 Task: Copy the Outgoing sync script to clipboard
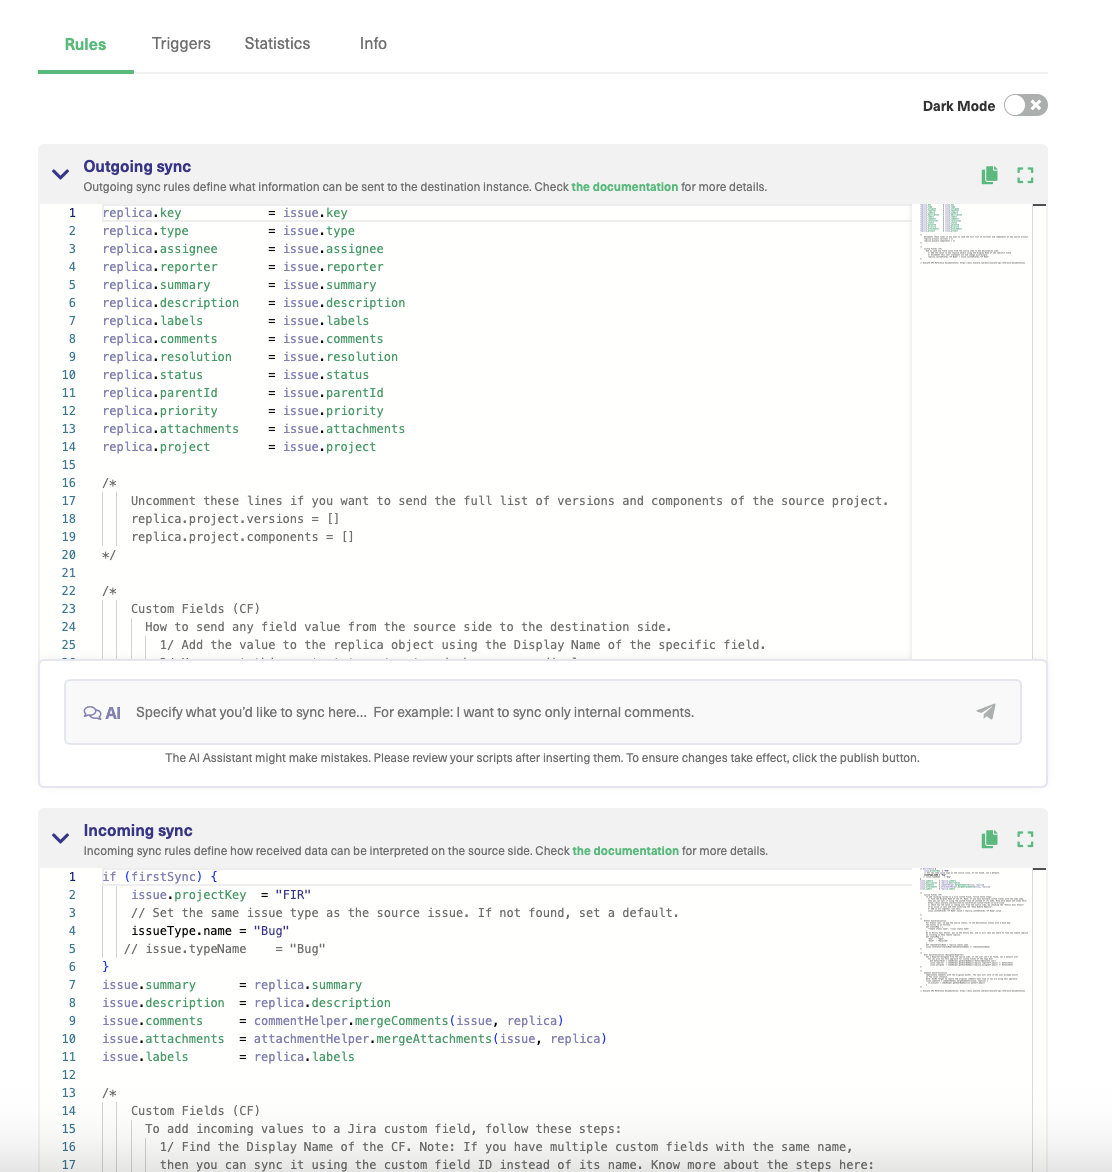point(989,174)
